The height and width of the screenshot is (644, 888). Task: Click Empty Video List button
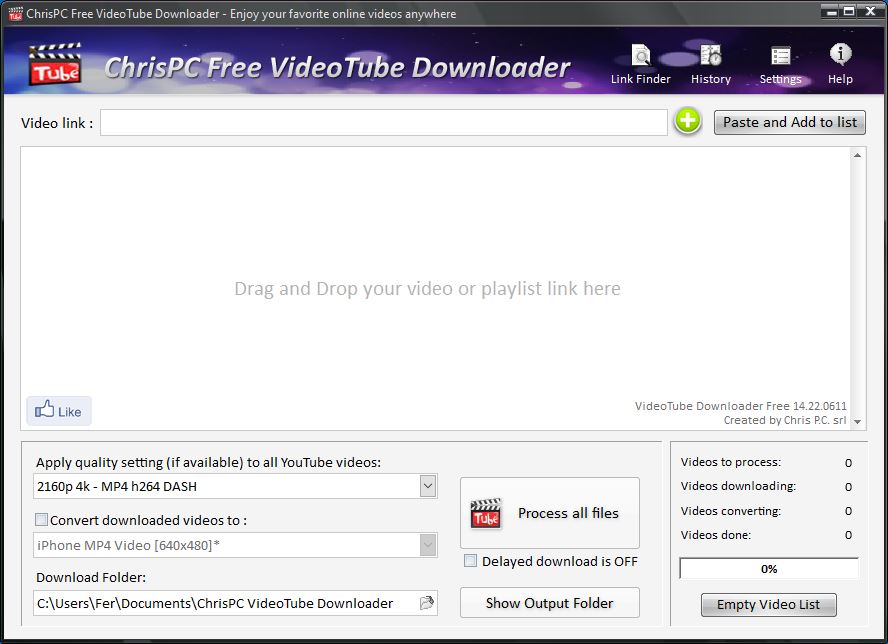point(768,604)
